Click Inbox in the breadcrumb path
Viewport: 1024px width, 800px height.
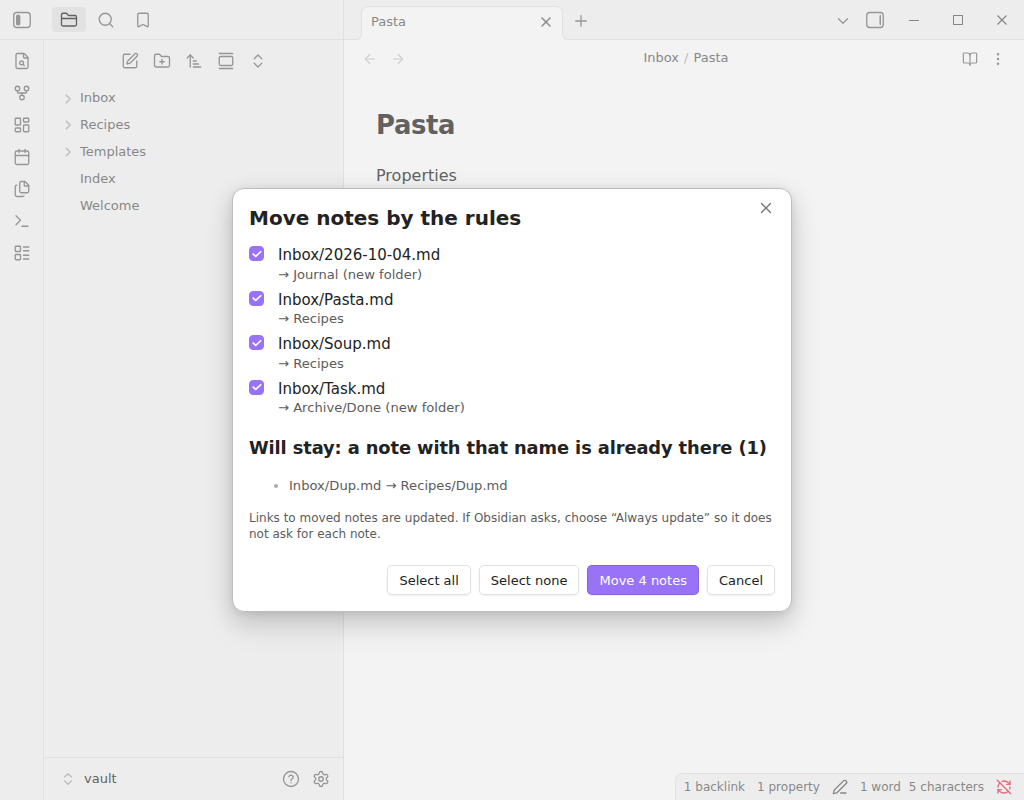tap(661, 57)
